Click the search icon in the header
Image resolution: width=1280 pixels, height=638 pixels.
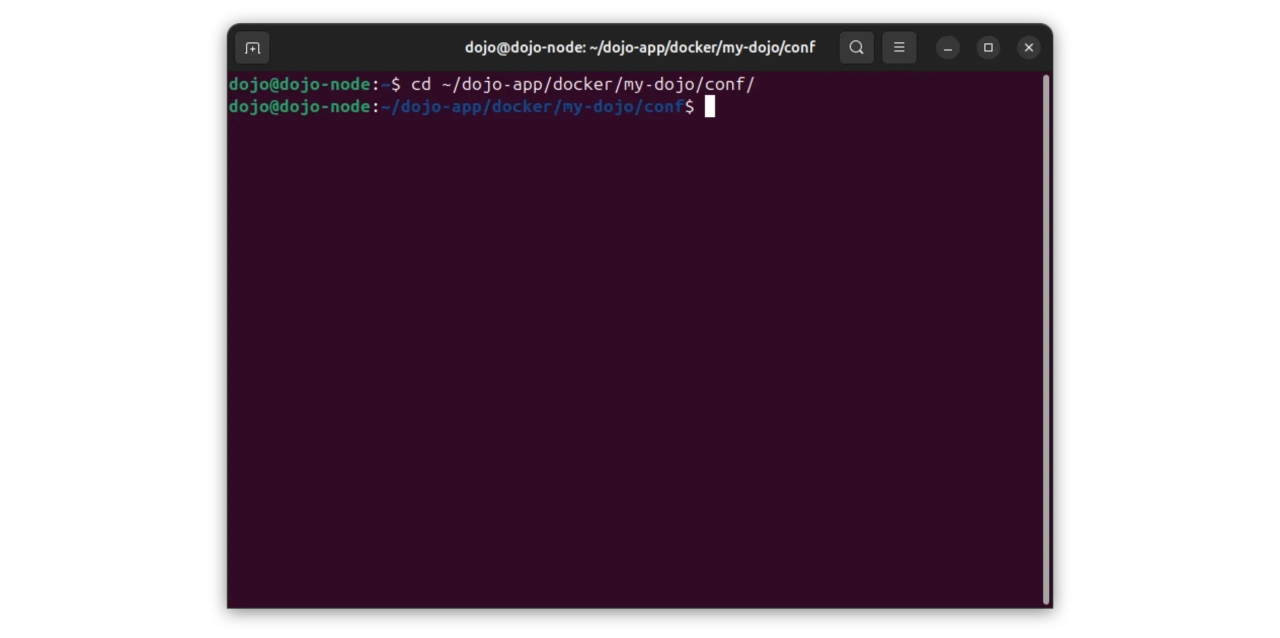(x=856, y=48)
